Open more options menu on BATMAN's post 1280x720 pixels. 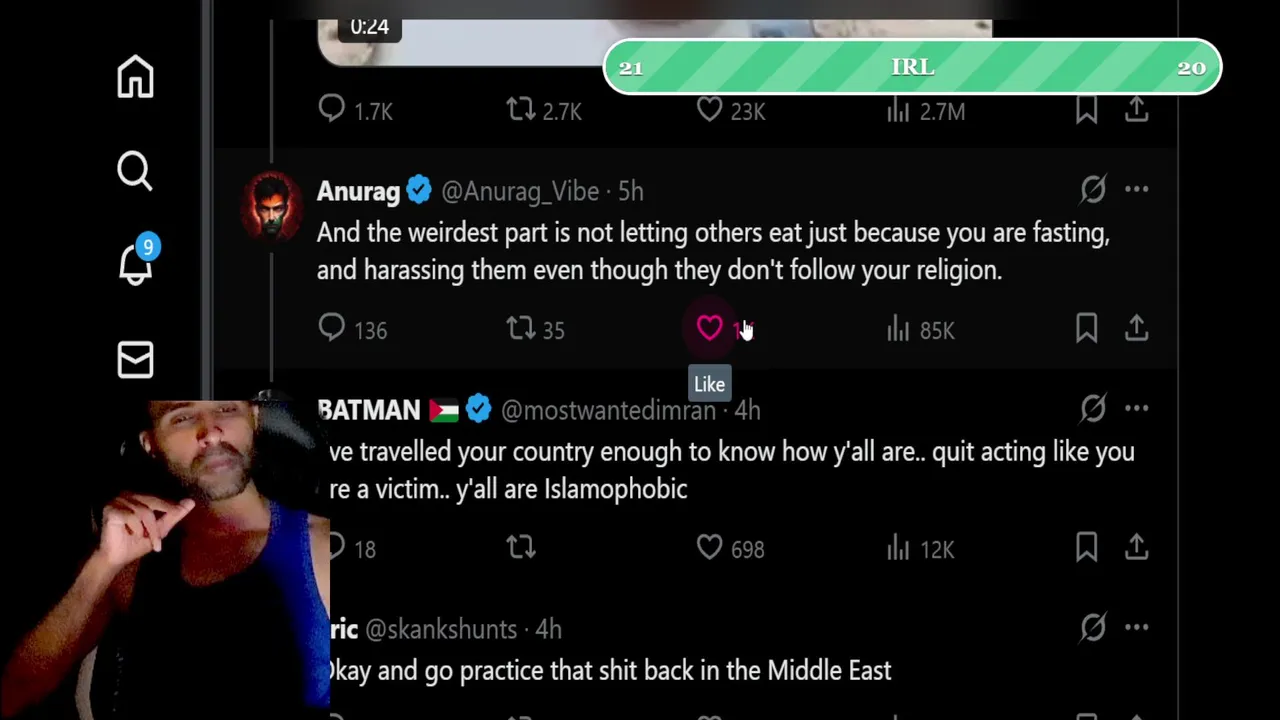click(1137, 408)
